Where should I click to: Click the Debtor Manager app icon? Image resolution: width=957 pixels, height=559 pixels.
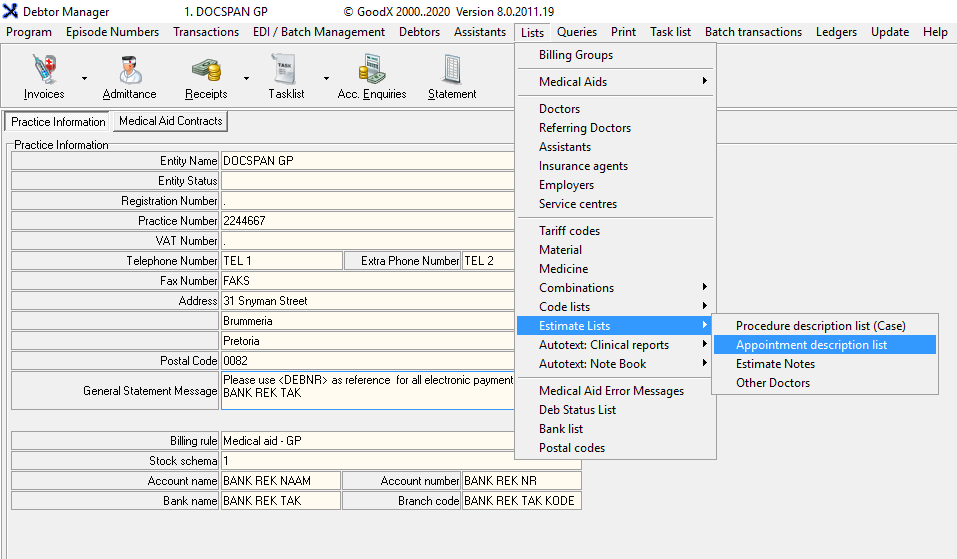point(11,12)
